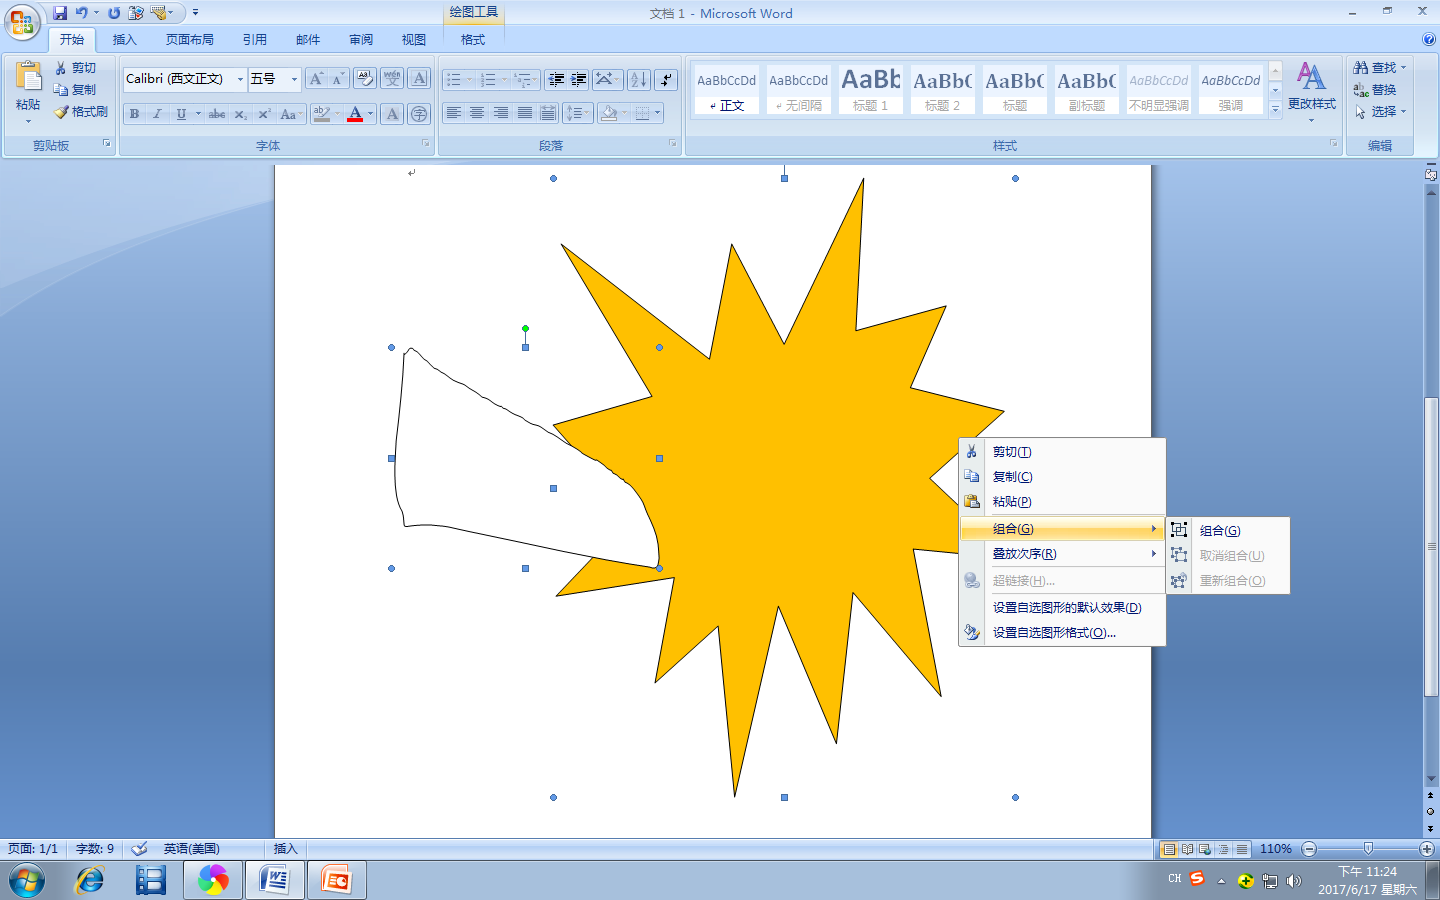Toggle Align Text Left
Viewport: 1440px width, 900px height.
(x=453, y=113)
